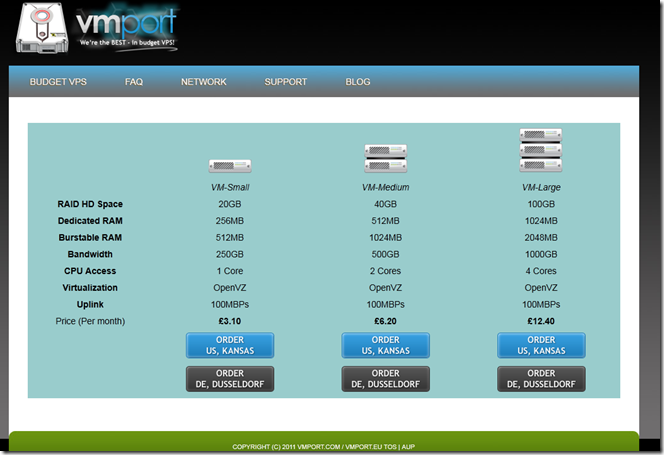Click the 100GB disk space value

coord(541,204)
